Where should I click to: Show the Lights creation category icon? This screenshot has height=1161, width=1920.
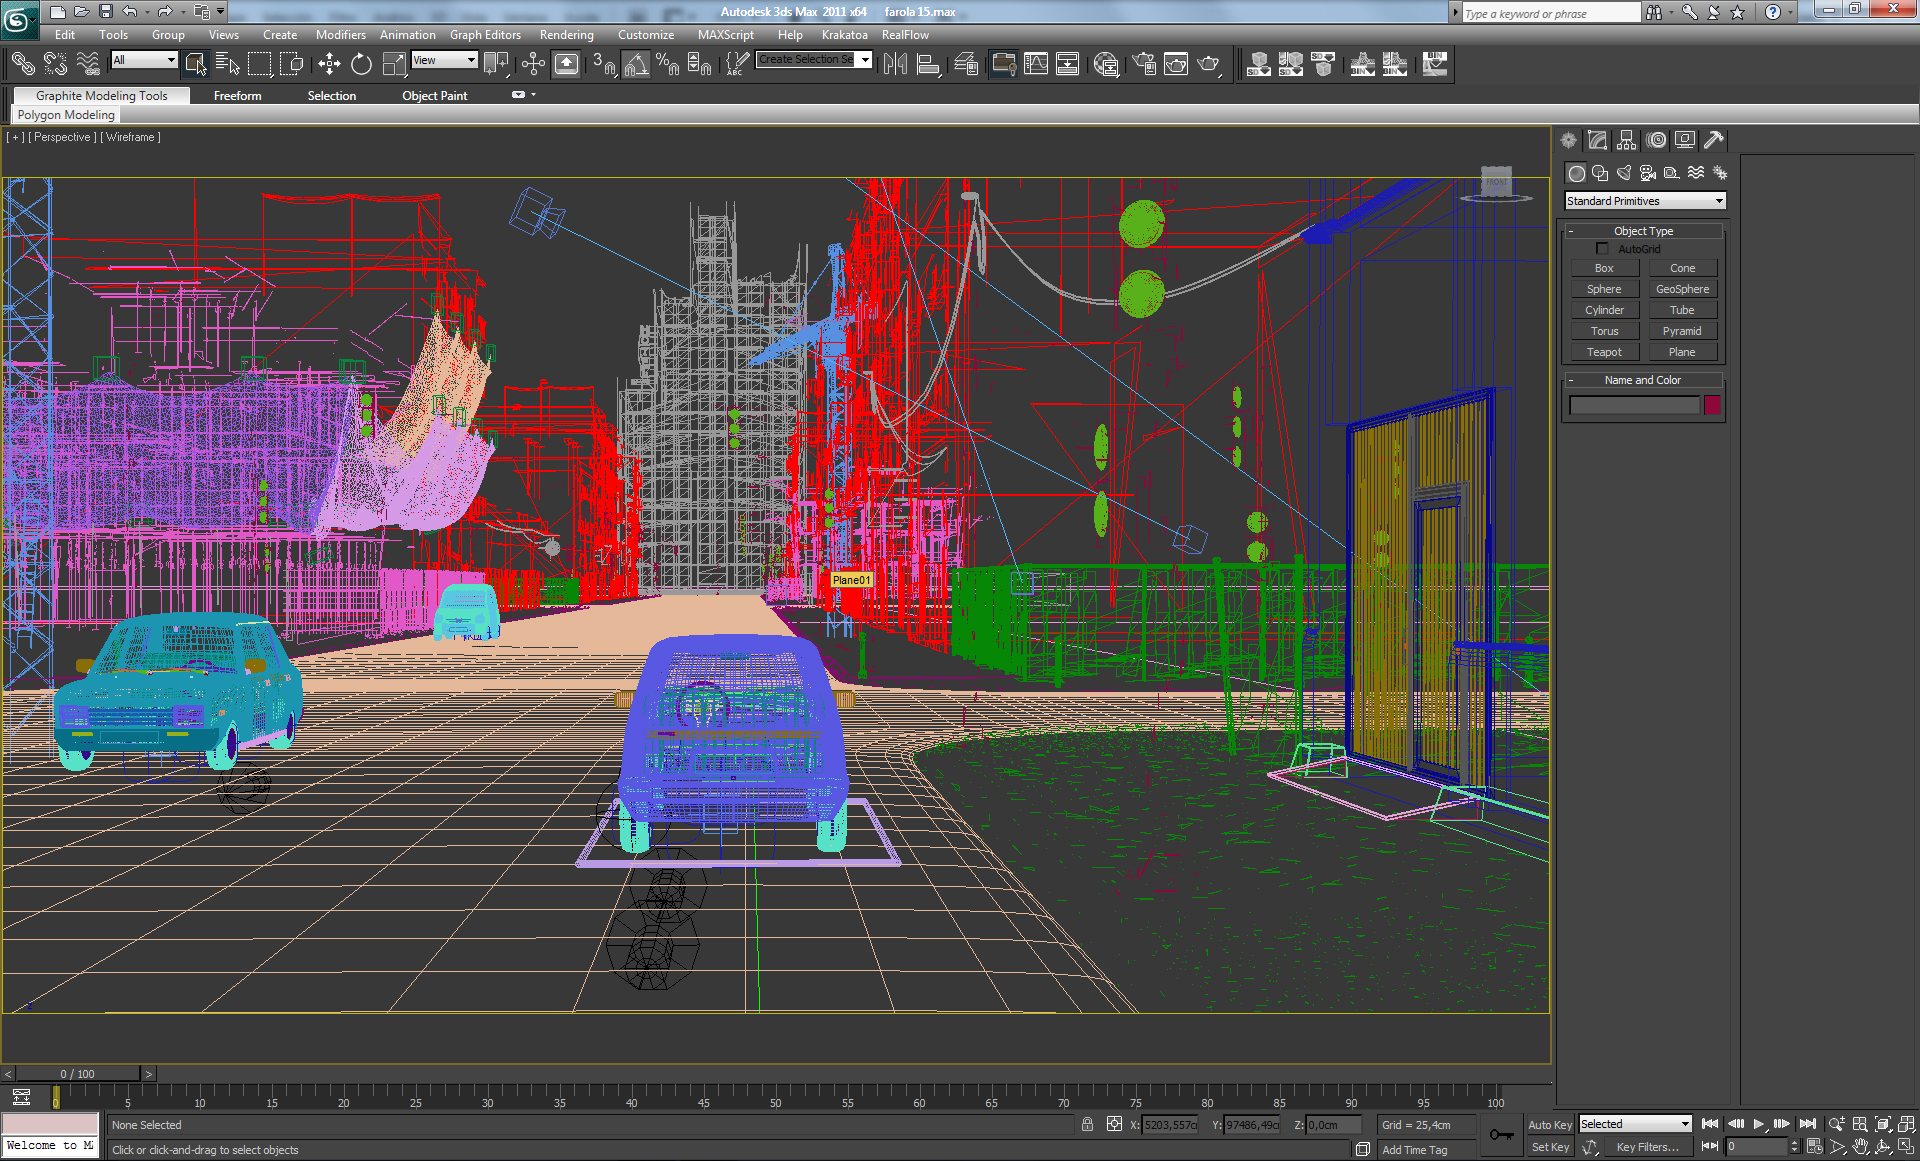[1624, 173]
